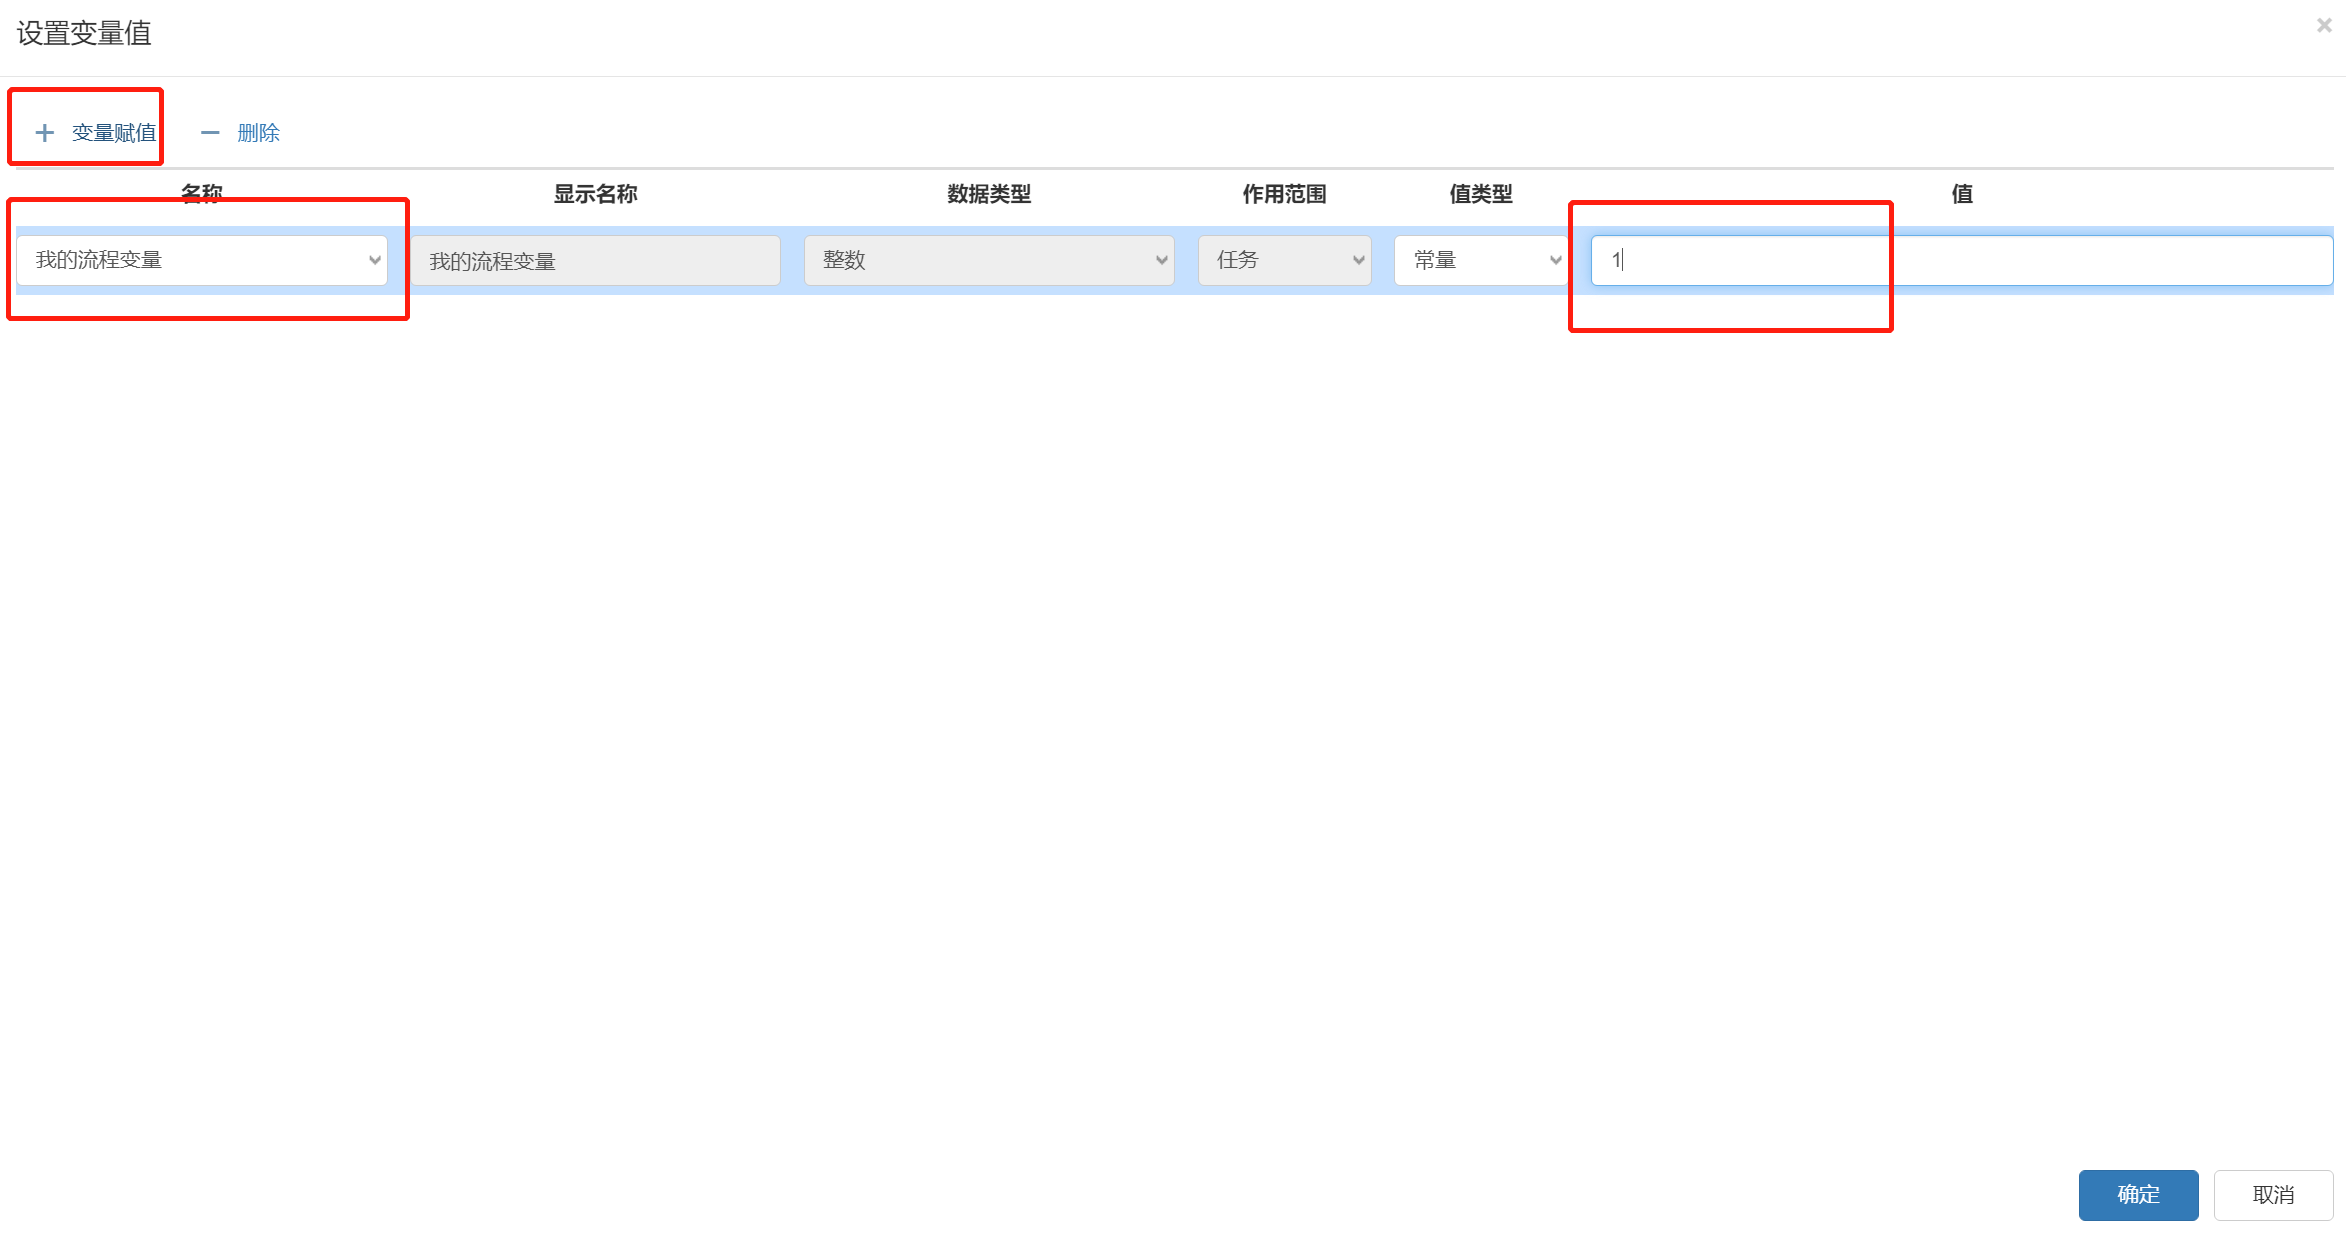
Task: Open the 值类型 dropdown showing 常量
Action: click(x=1480, y=260)
